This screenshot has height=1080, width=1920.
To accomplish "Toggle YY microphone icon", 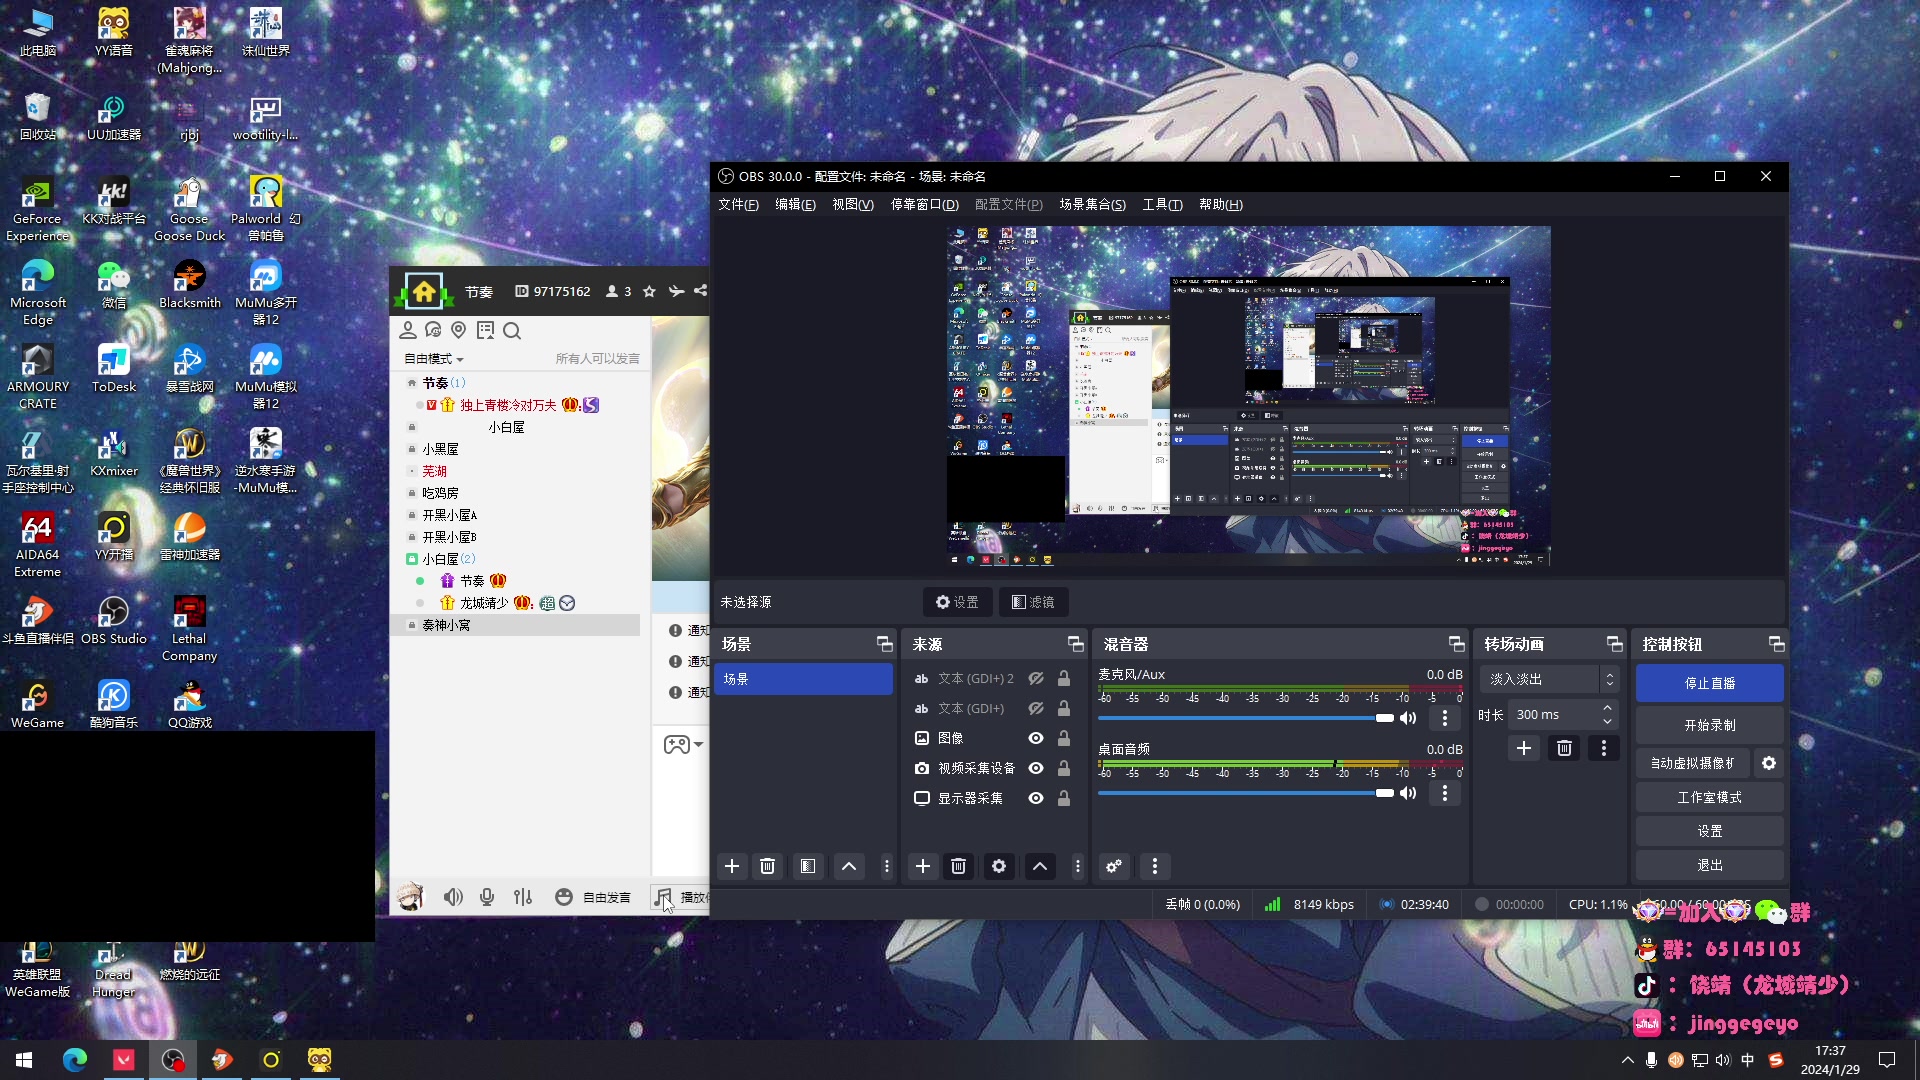I will (x=487, y=897).
